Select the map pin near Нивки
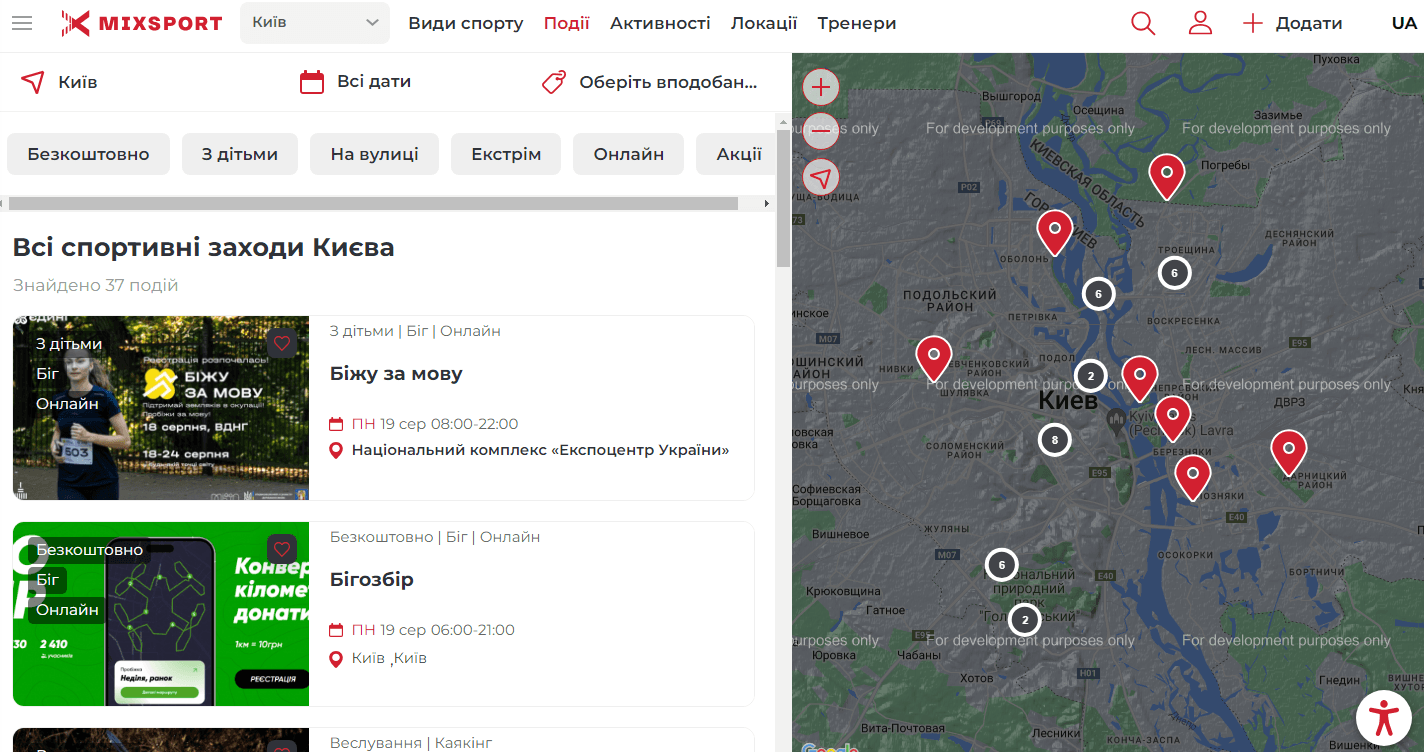The image size is (1424, 752). [934, 359]
